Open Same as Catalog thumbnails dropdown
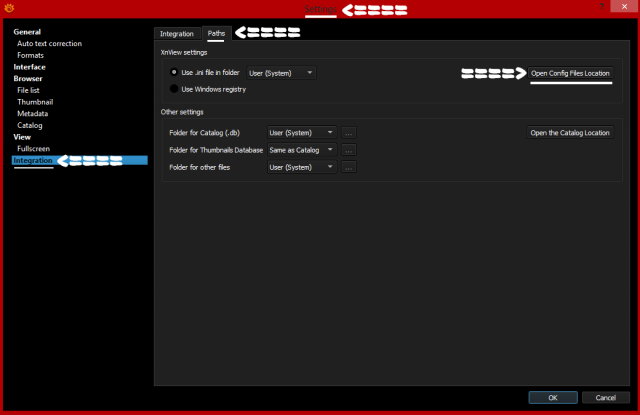640x415 pixels. pos(302,150)
